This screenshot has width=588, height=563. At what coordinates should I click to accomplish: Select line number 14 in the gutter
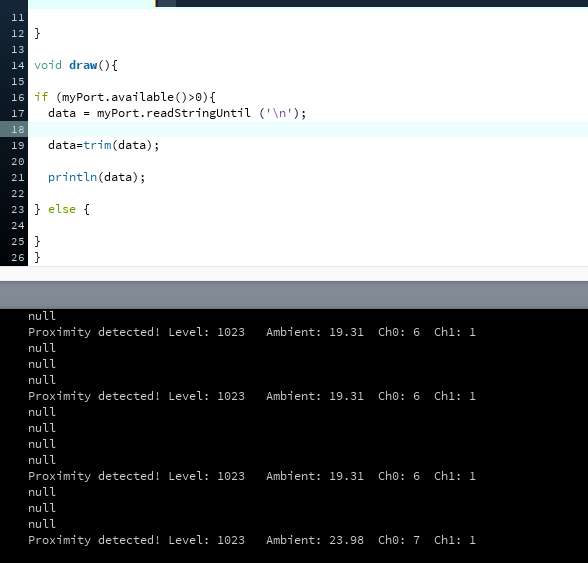18,66
